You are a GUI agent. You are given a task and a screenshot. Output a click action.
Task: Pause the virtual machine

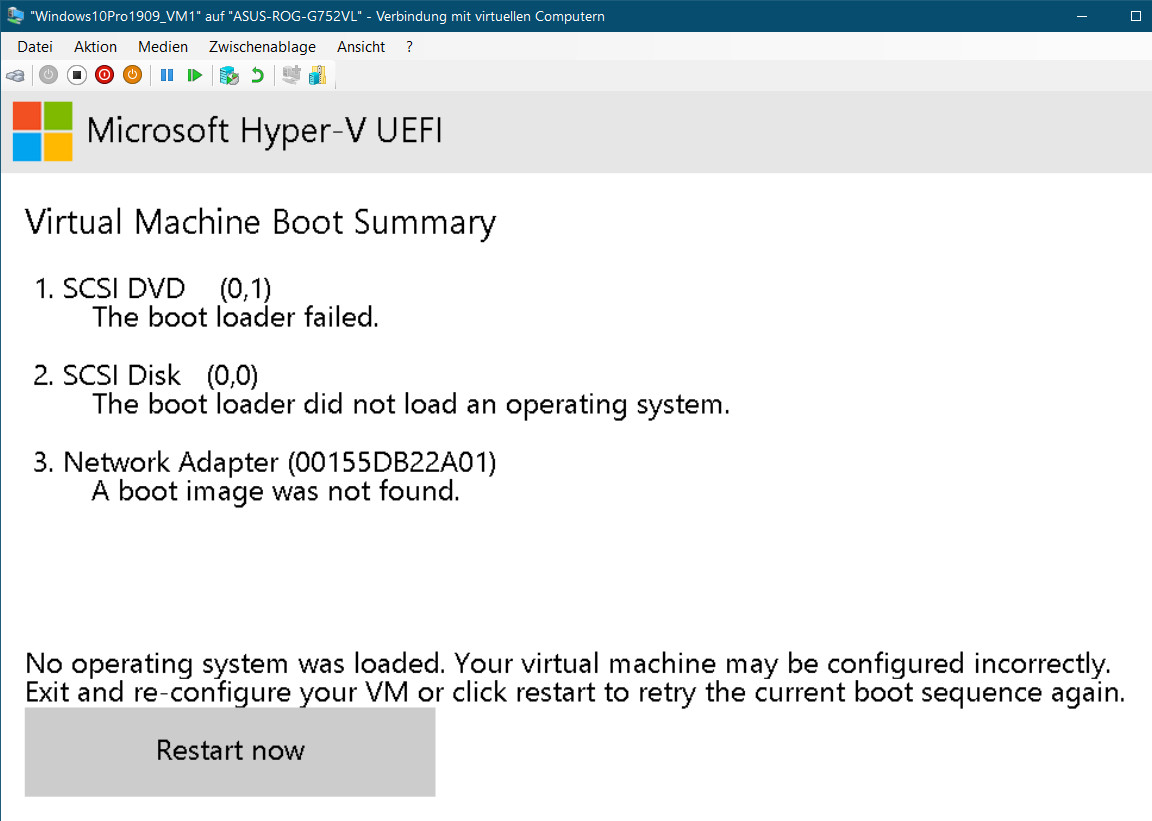(167, 75)
